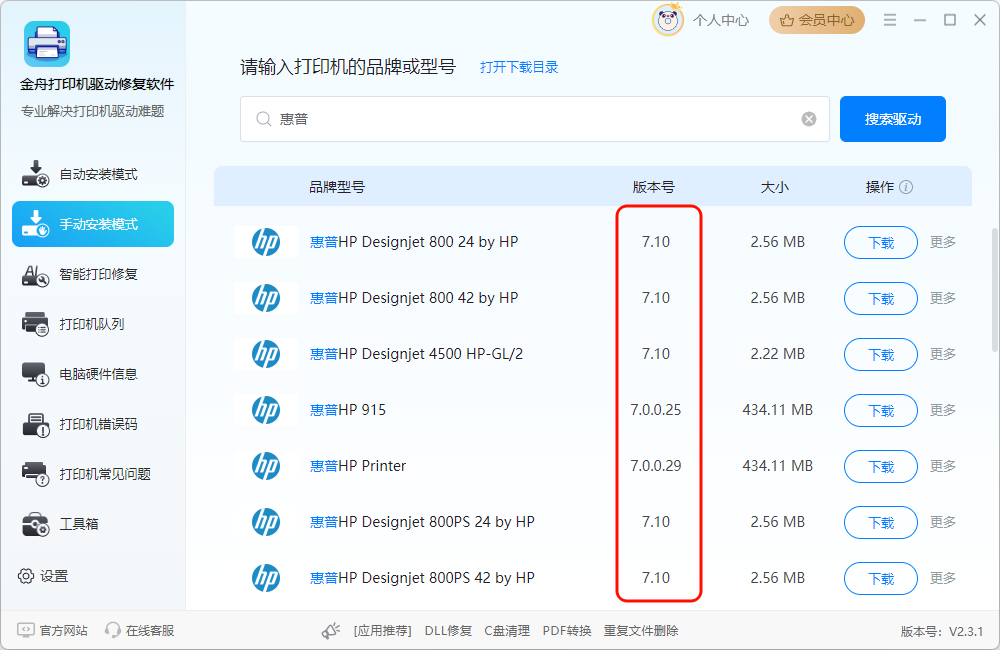Open 工具箱 in sidebar

pyautogui.click(x=93, y=524)
